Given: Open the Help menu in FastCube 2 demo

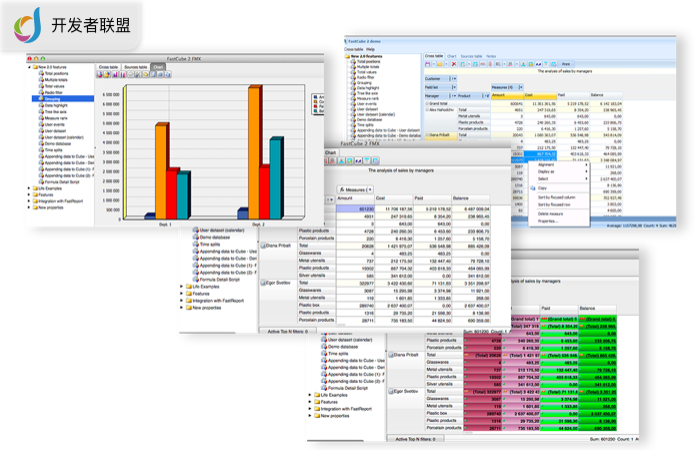Looking at the screenshot, I should click(x=371, y=48).
